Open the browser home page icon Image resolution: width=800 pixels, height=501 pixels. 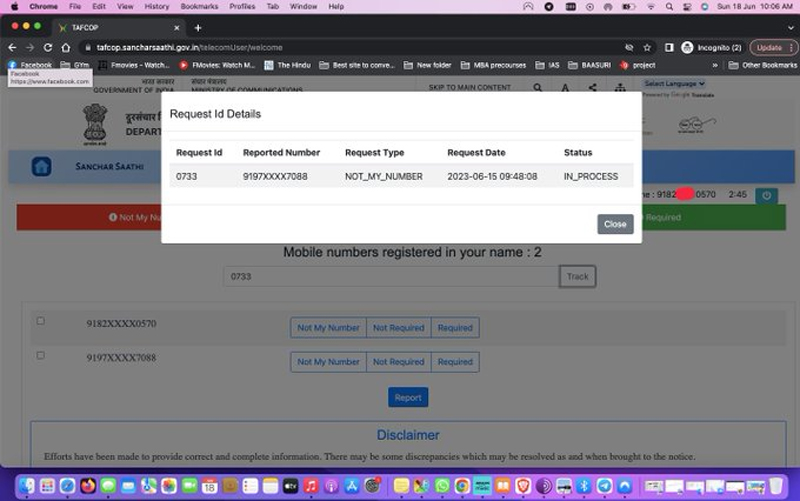[66, 47]
